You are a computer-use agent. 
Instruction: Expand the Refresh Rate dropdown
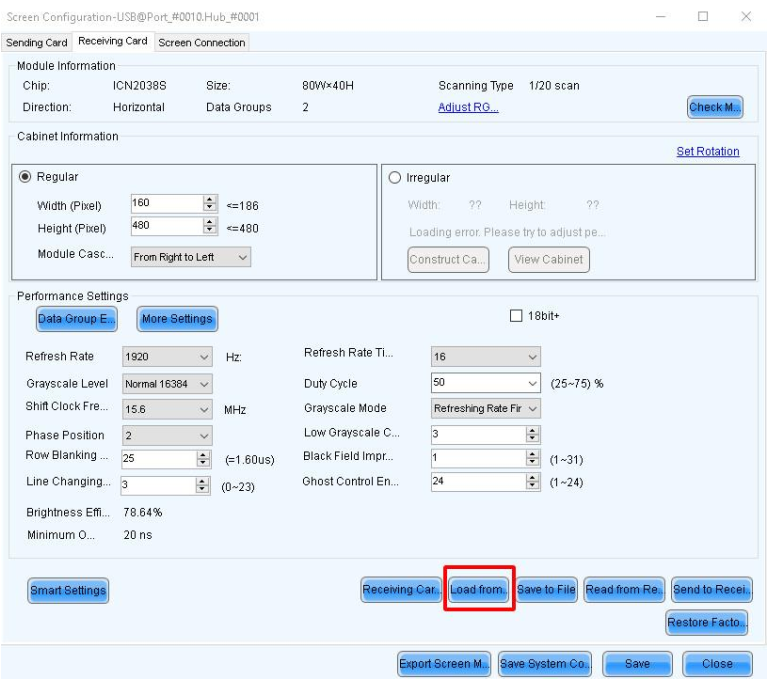(x=167, y=355)
